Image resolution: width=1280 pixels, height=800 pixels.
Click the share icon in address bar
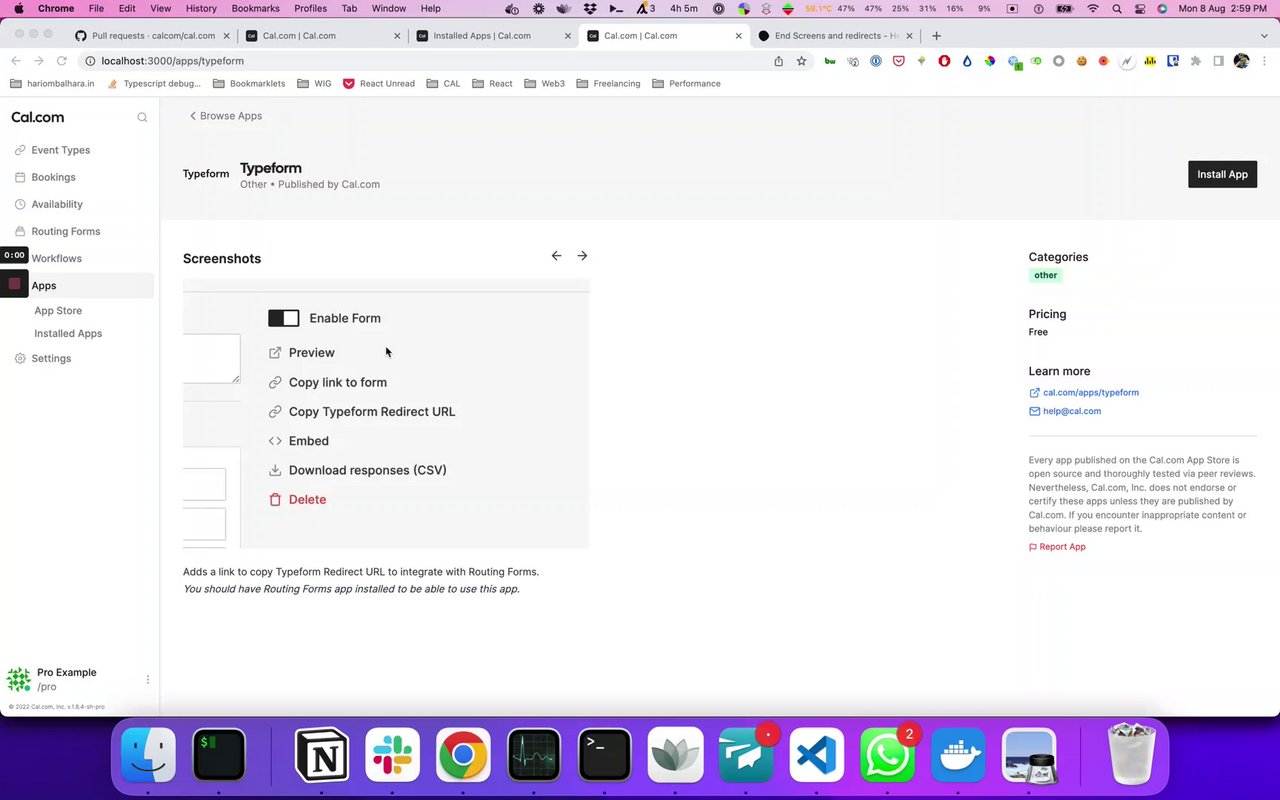tap(779, 61)
